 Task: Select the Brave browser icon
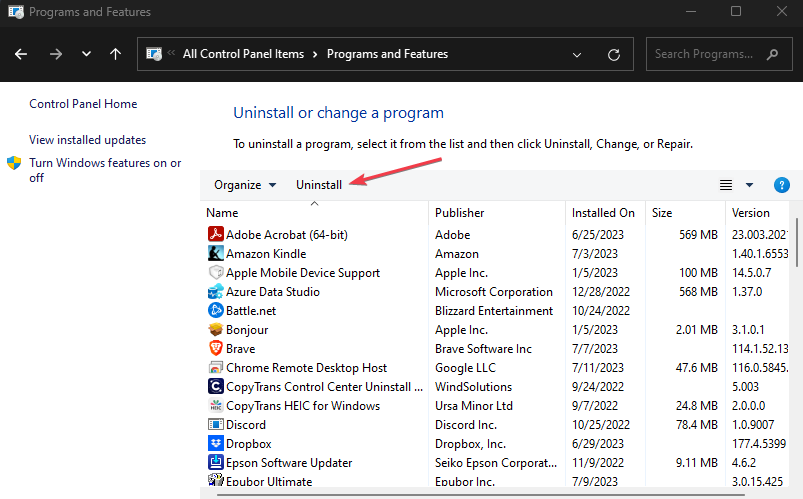[215, 349]
